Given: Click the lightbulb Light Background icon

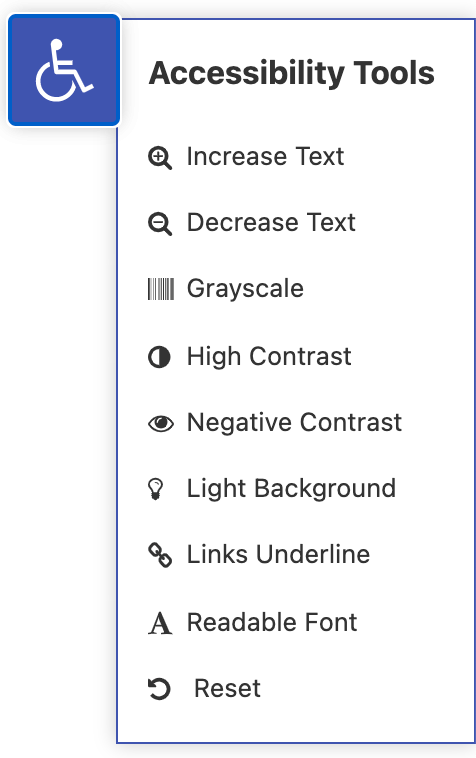Looking at the screenshot, I should pos(156,489).
